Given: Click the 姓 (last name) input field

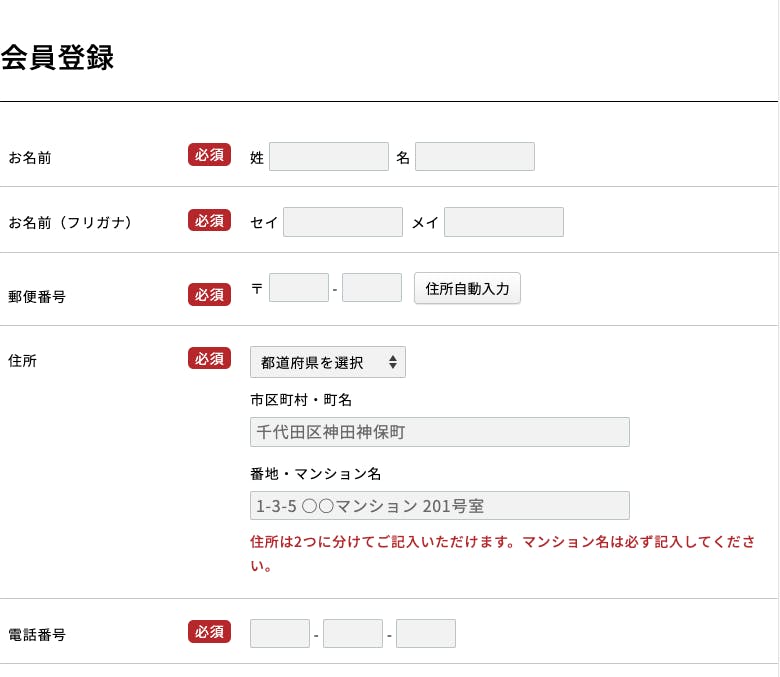Looking at the screenshot, I should click(x=328, y=157).
